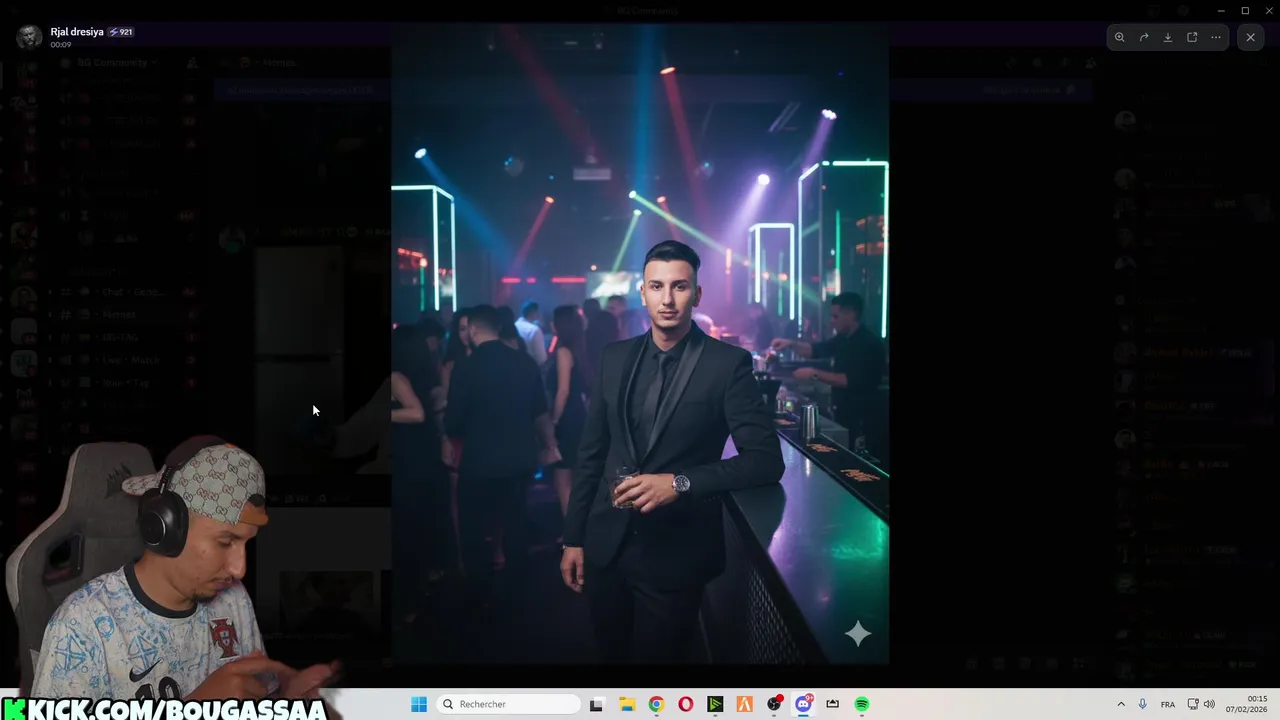The width and height of the screenshot is (1280, 720).
Task: Open the app icon next to Discord in taskbar
Action: [x=832, y=704]
